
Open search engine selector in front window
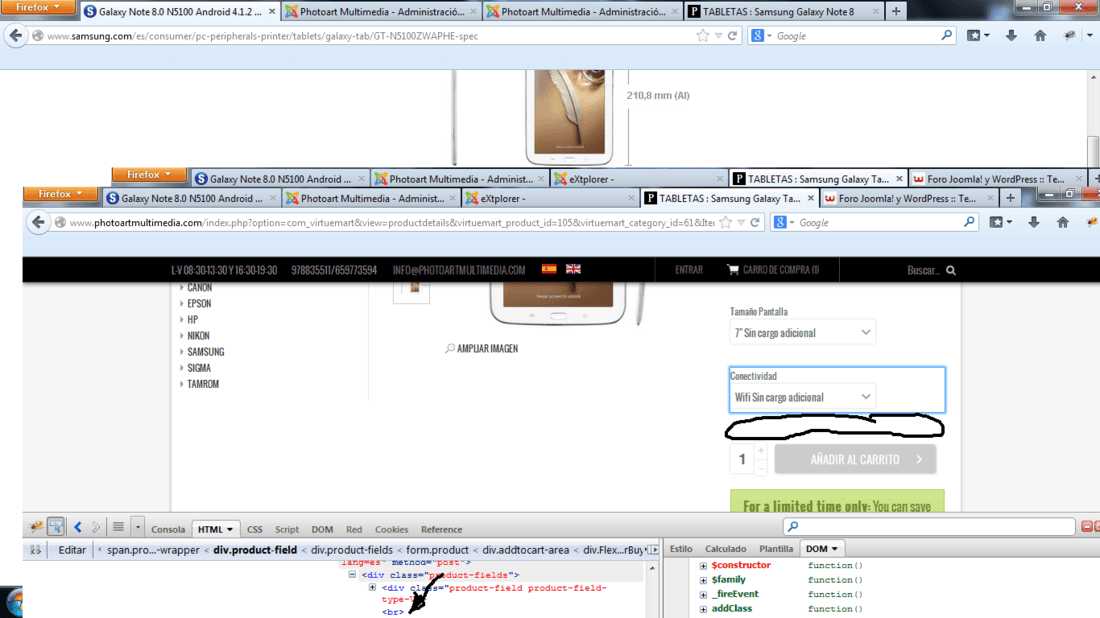click(784, 222)
